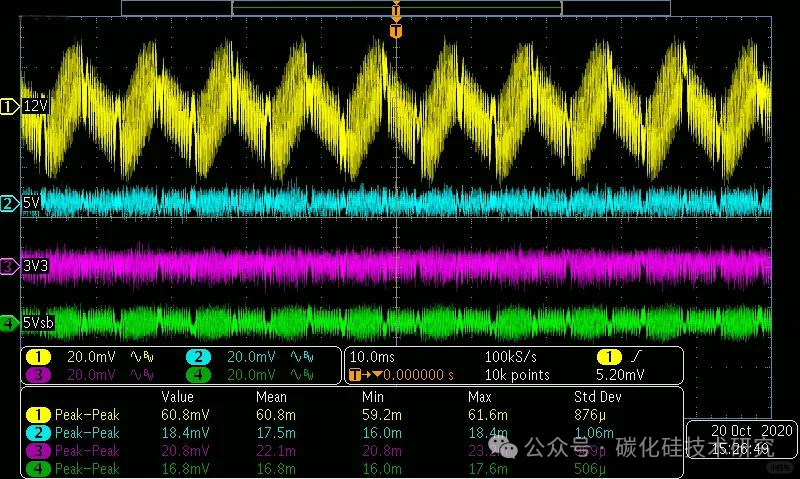Viewport: 800px width, 479px height.
Task: Click channel 1 badge in measurement table
Action: (38, 415)
